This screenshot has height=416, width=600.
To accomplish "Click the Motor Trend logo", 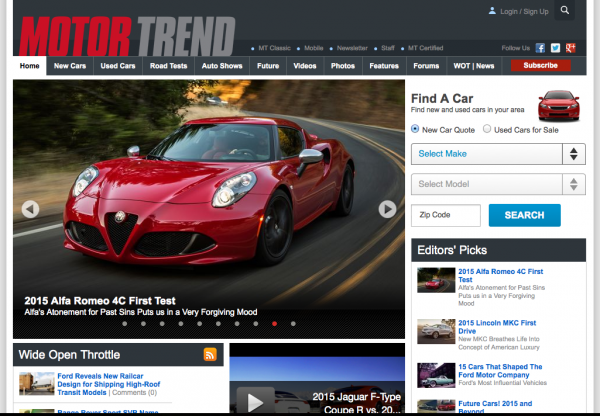I will (x=127, y=37).
